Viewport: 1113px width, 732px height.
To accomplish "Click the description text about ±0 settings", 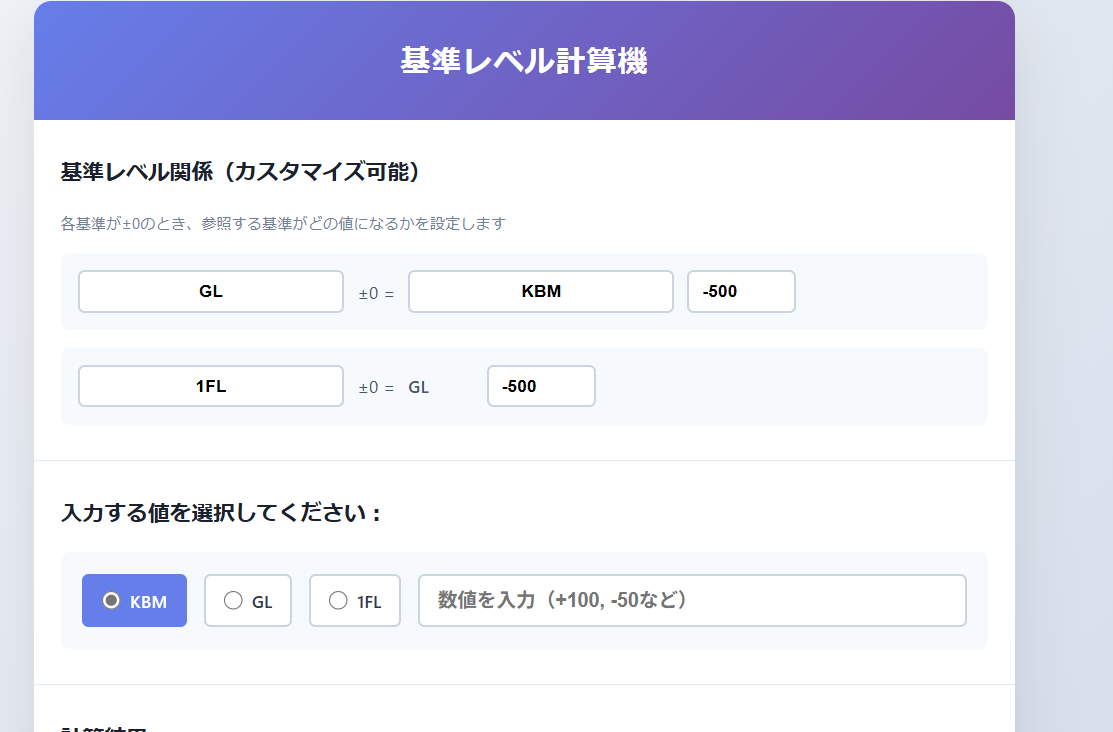I will [x=283, y=224].
